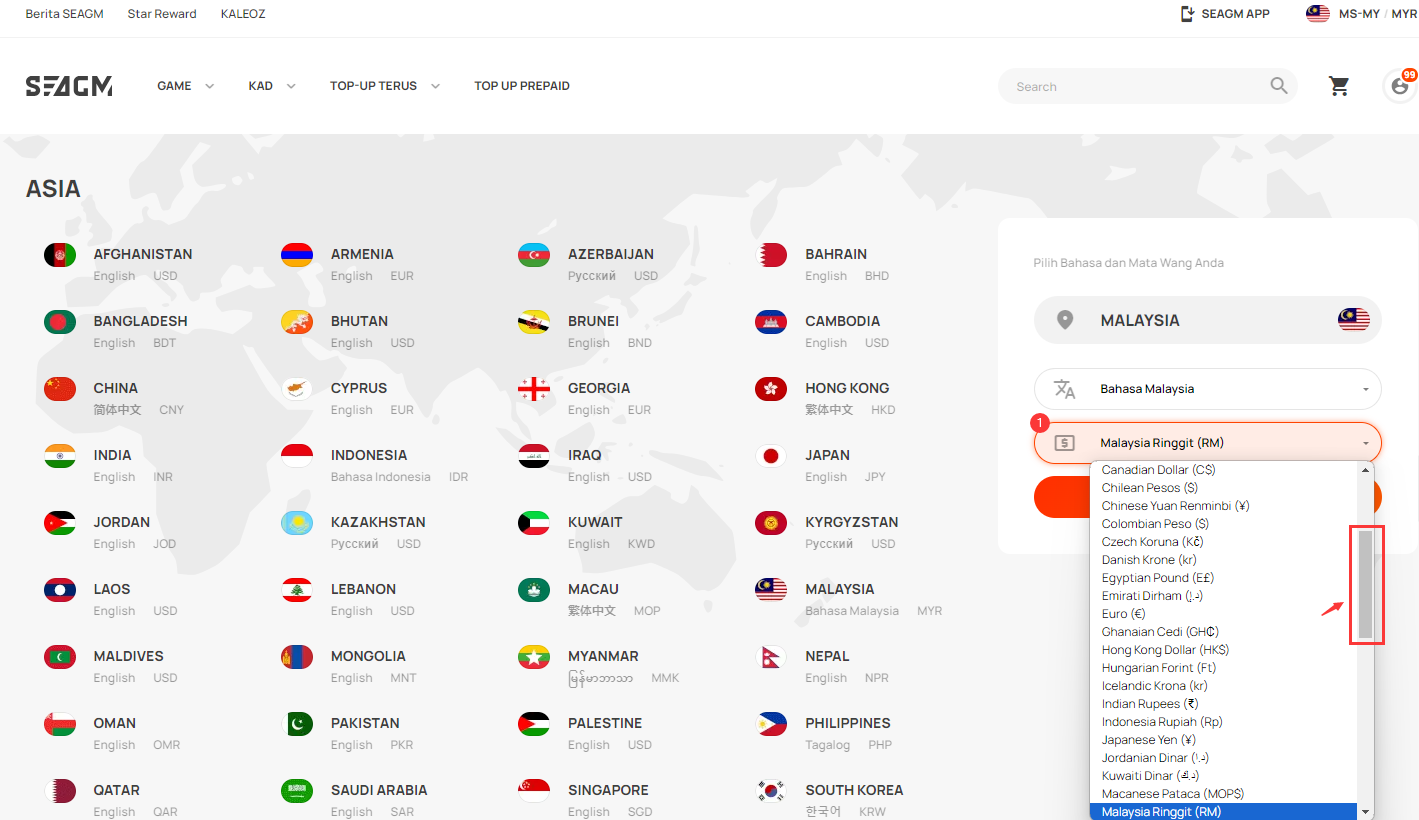Open the Malaysia Ringgit currency dropdown

coord(1207,443)
